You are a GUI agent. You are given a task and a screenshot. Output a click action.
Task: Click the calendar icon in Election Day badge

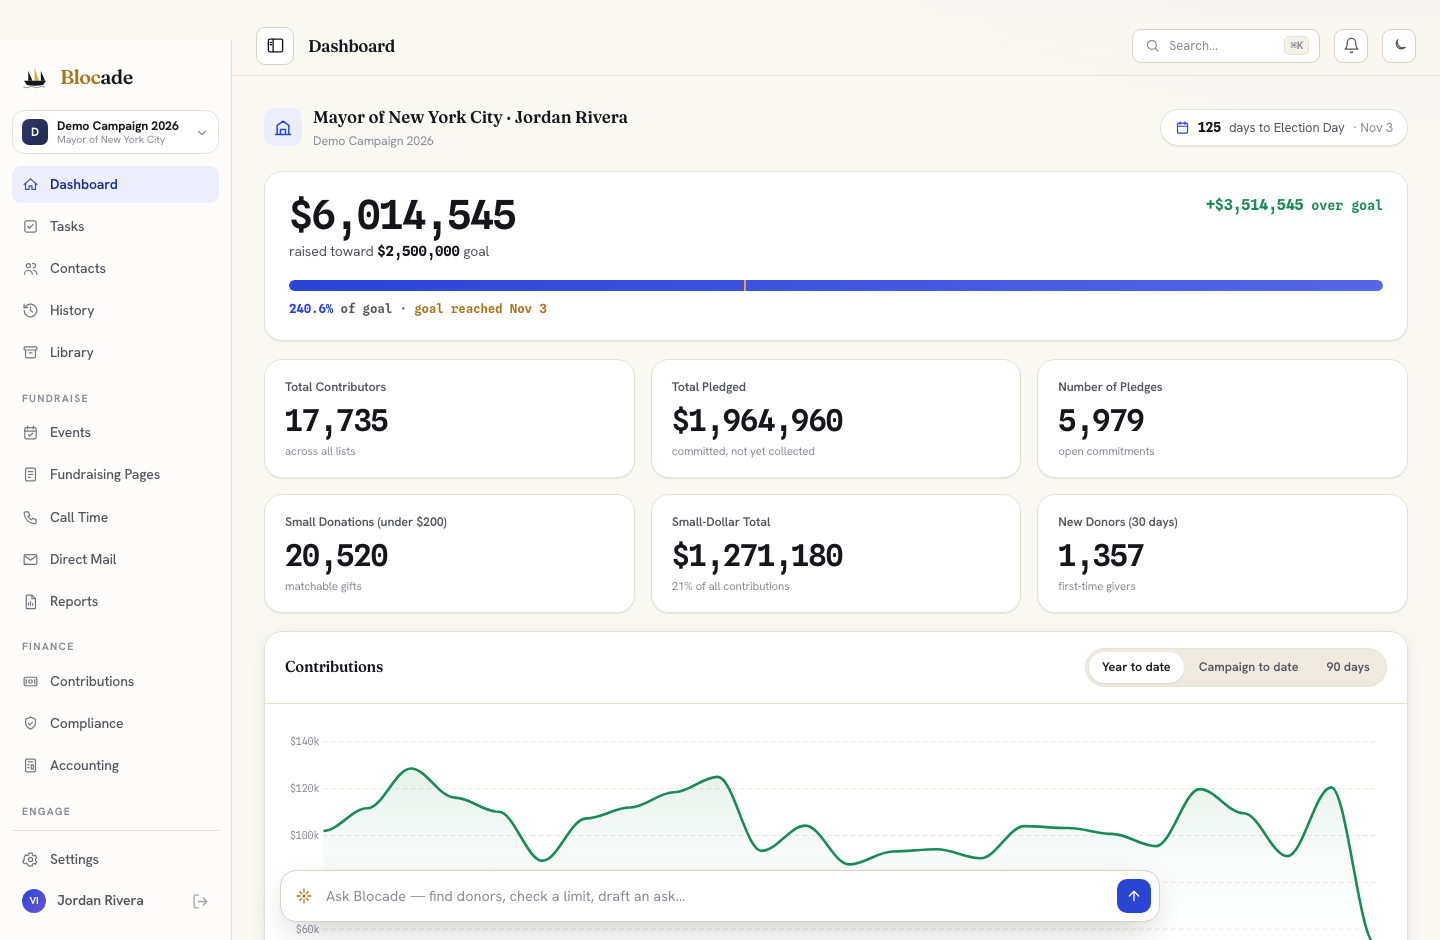click(x=1182, y=128)
